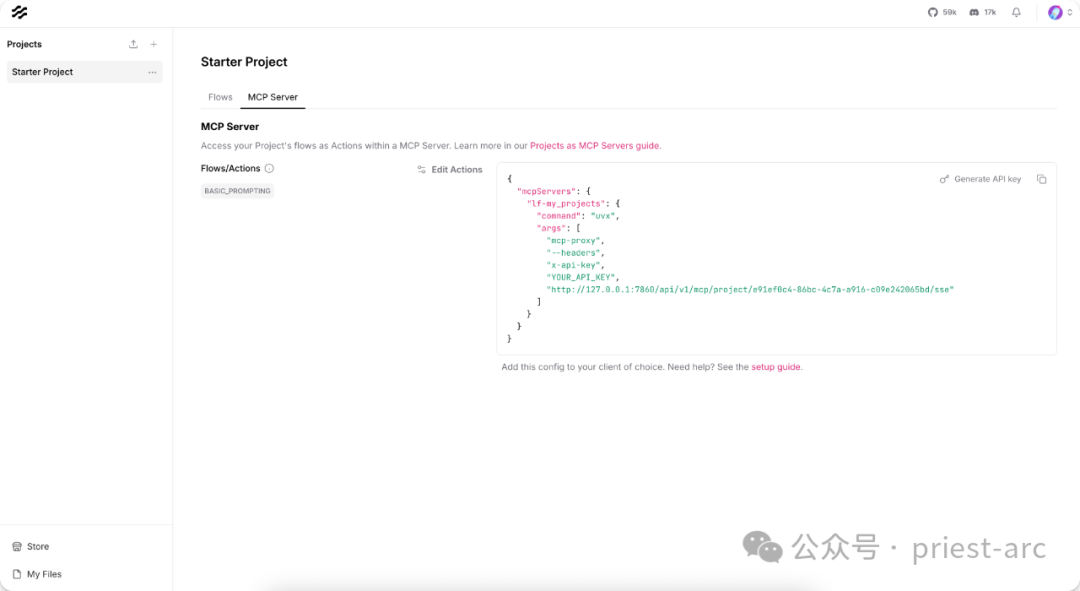Show the Flows/Actions info icon
The height and width of the screenshot is (591, 1080).
(269, 168)
